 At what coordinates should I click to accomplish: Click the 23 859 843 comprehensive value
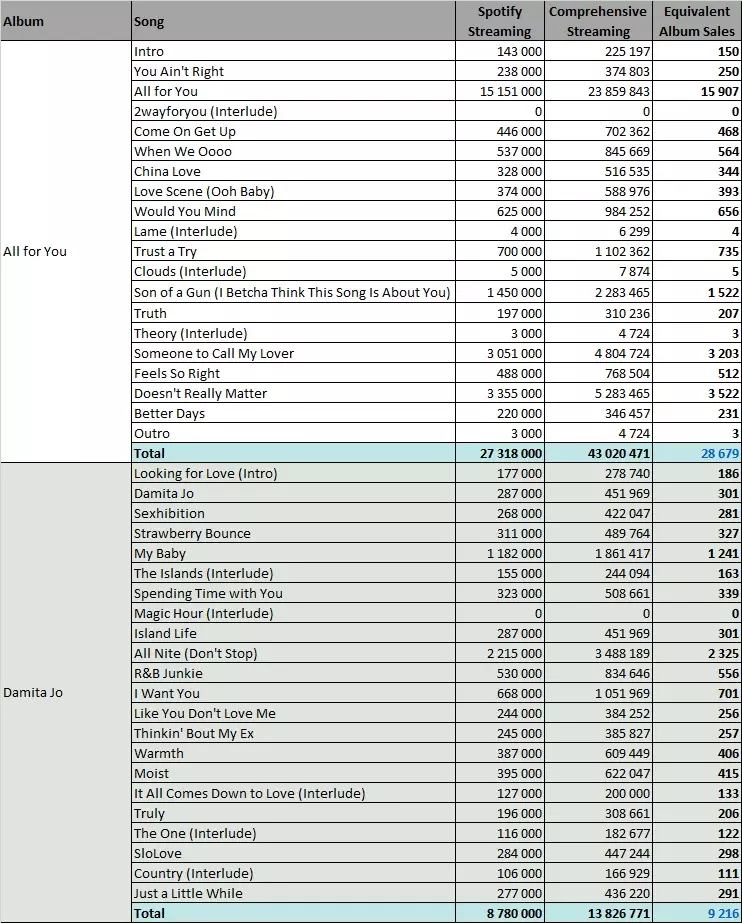598,91
